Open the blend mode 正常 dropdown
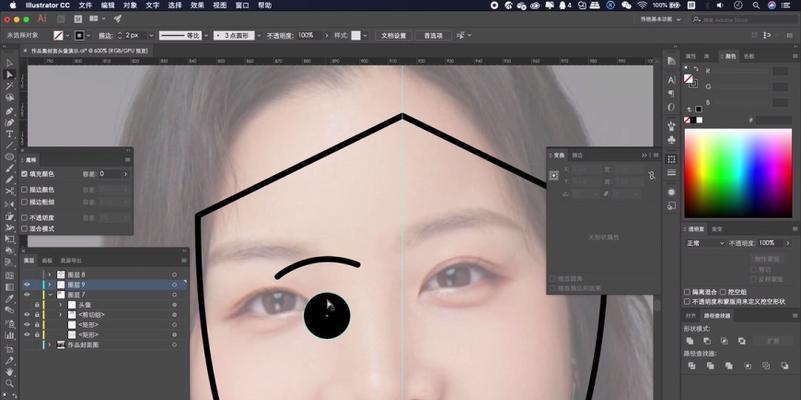The height and width of the screenshot is (400, 801). [x=705, y=243]
